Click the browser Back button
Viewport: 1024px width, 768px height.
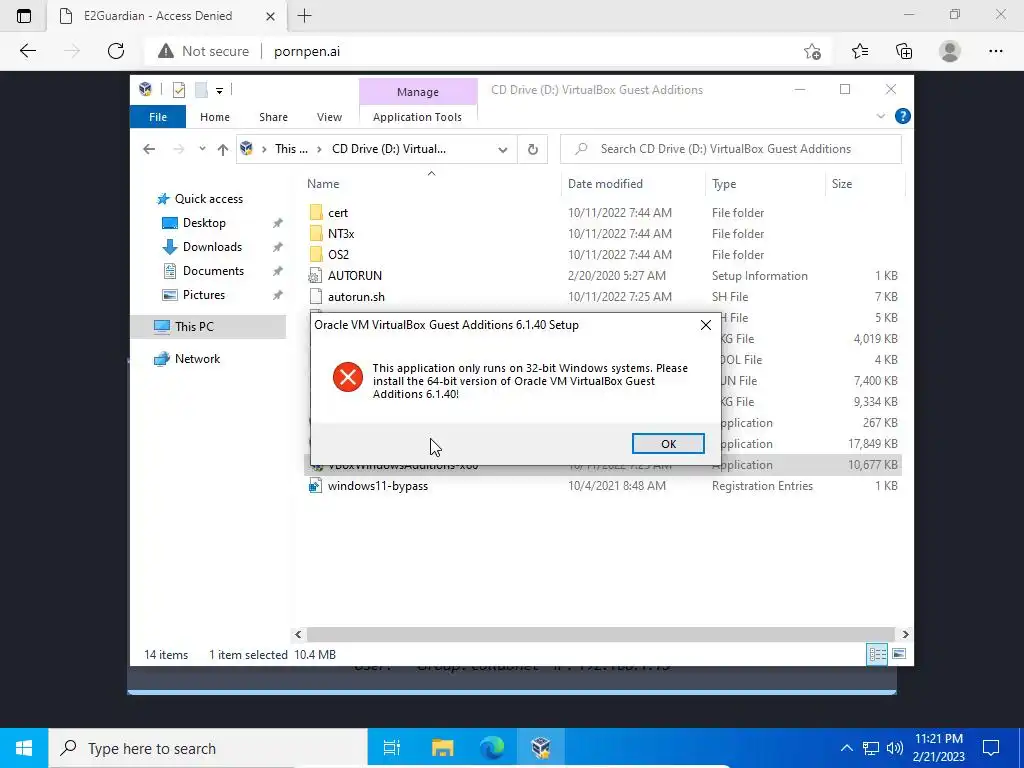(x=28, y=51)
